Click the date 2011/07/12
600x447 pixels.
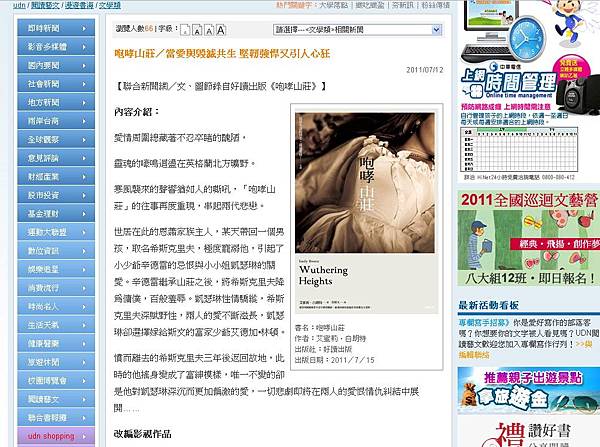tap(425, 70)
